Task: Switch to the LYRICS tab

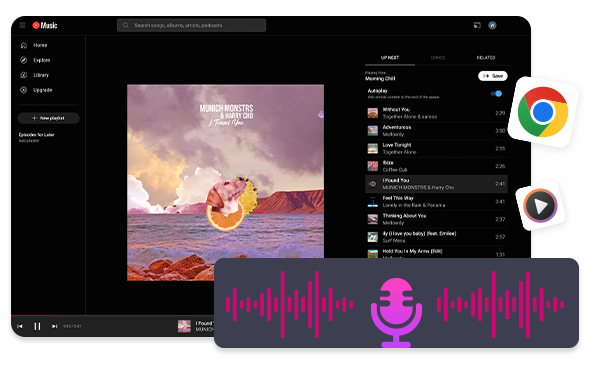Action: tap(438, 58)
